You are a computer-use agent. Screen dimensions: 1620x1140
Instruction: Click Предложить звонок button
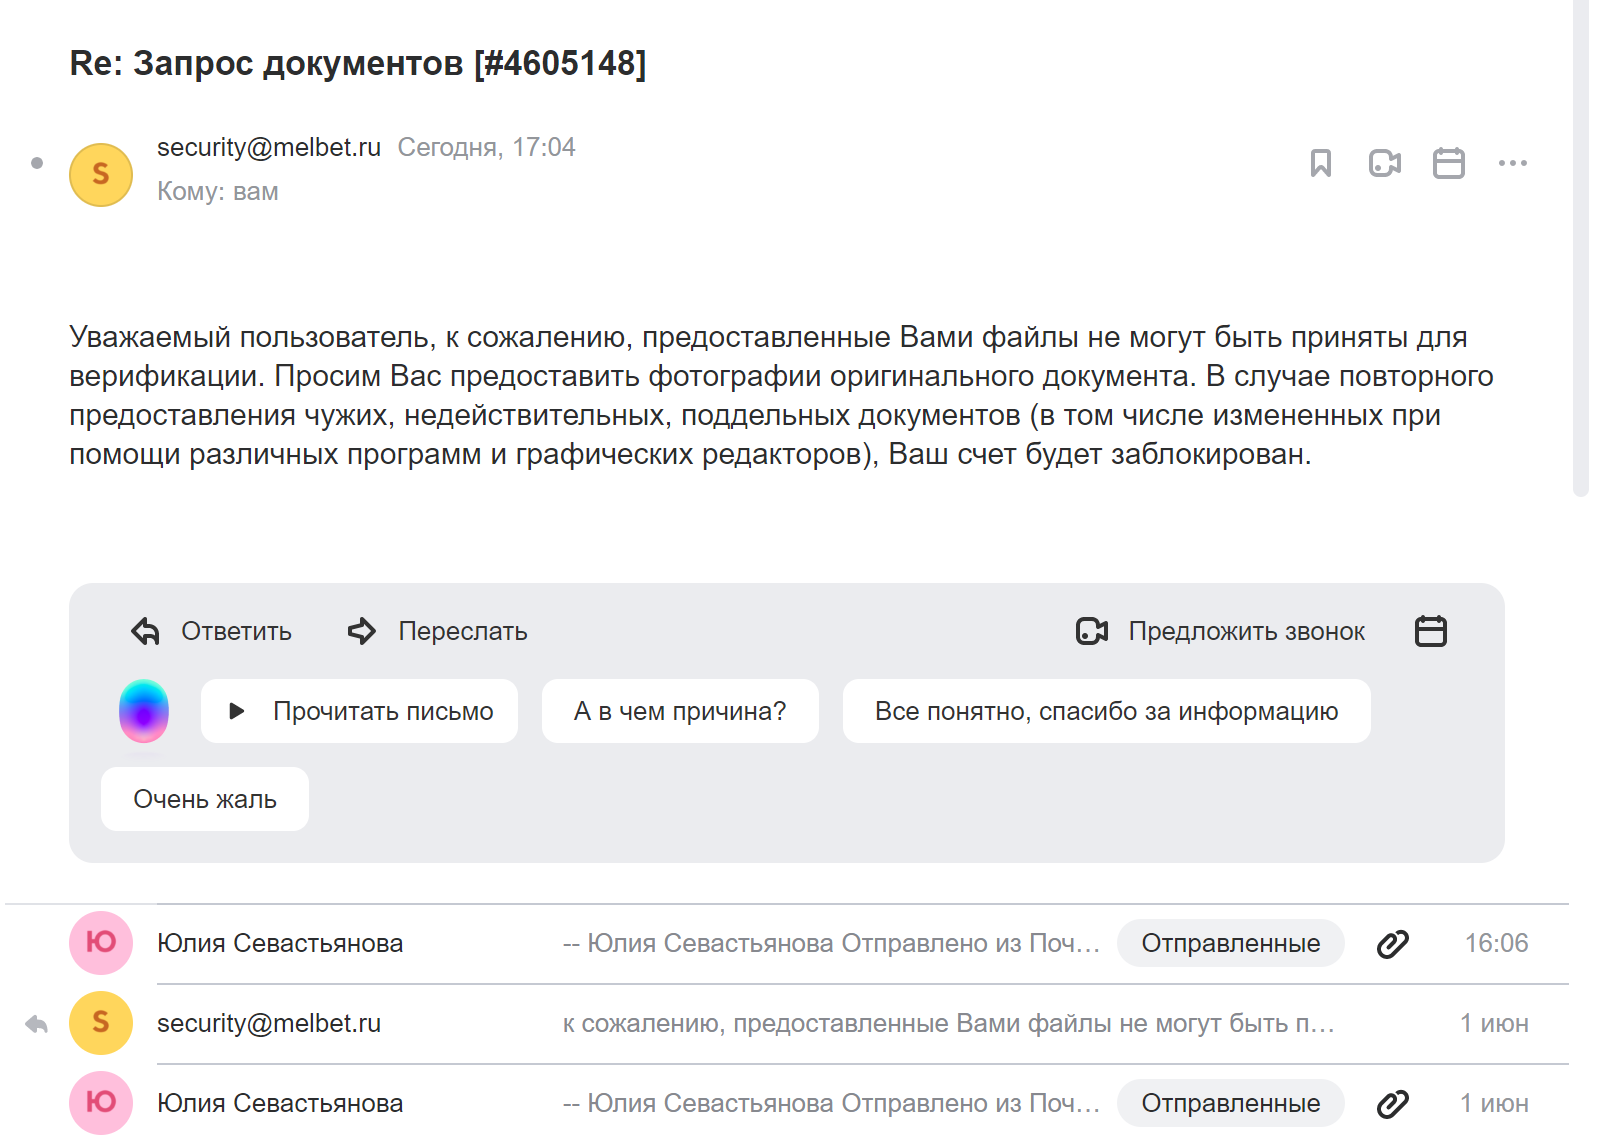1220,631
